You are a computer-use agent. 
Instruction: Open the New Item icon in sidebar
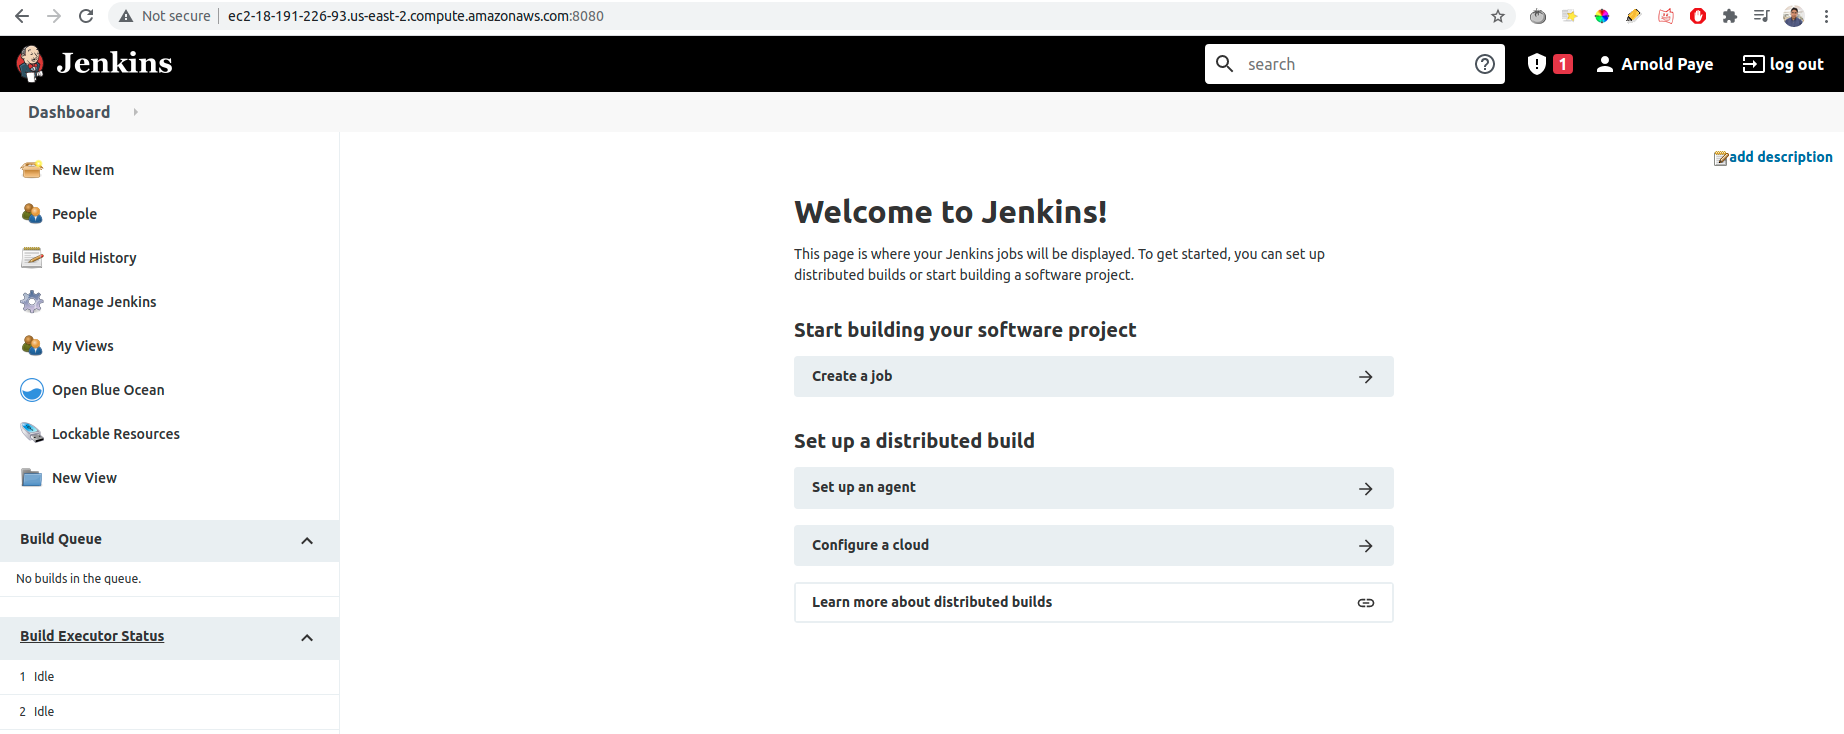click(32, 170)
